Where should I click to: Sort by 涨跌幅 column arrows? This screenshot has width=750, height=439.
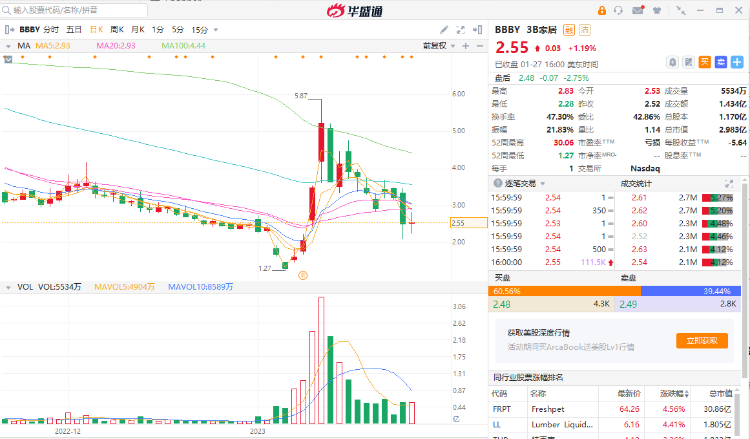(x=687, y=394)
